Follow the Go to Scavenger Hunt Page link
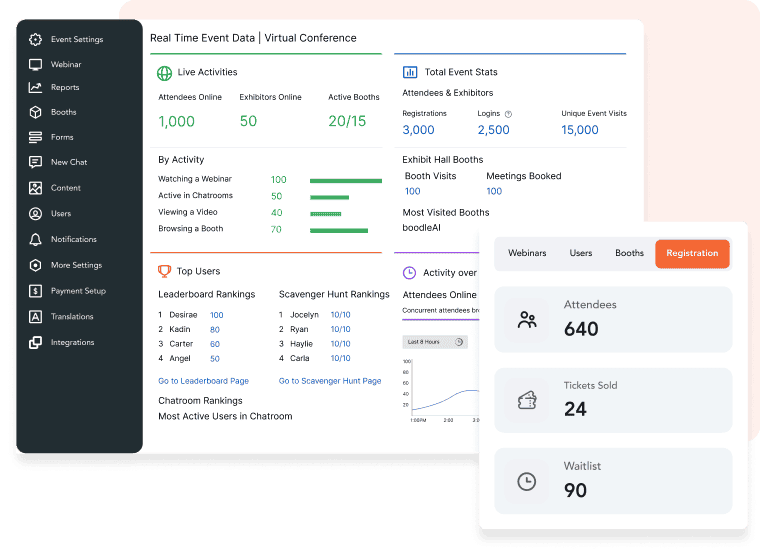760x560 pixels. 330,381
